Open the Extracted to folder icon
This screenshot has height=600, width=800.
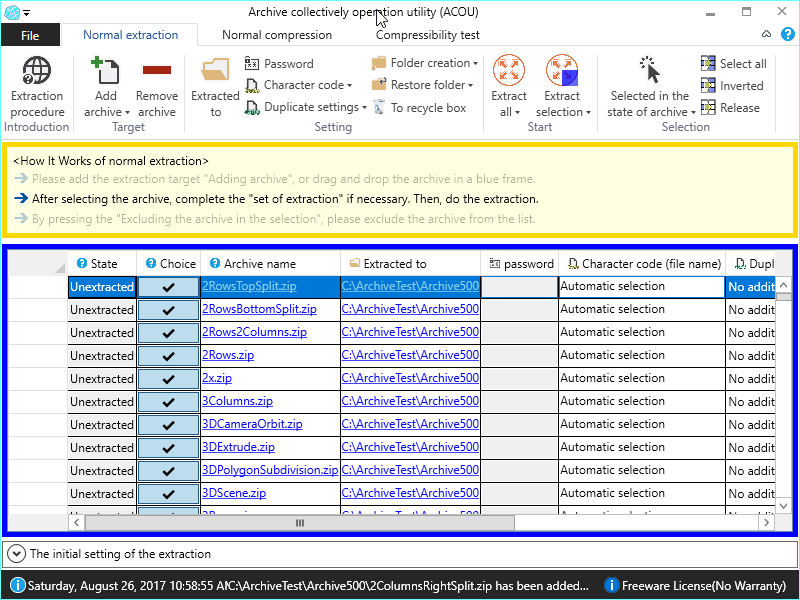click(x=215, y=70)
